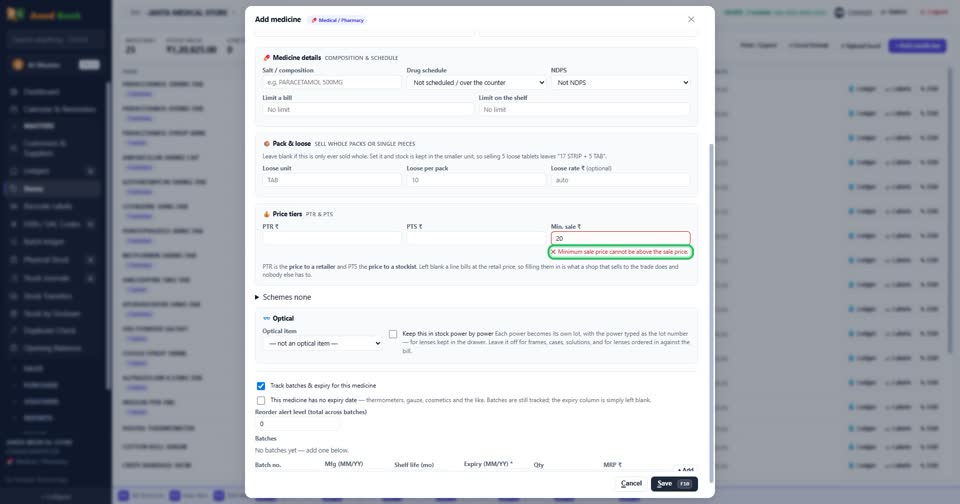Click the Expiry (MM/YY) column header
The height and width of the screenshot is (504, 960).
tap(488, 464)
